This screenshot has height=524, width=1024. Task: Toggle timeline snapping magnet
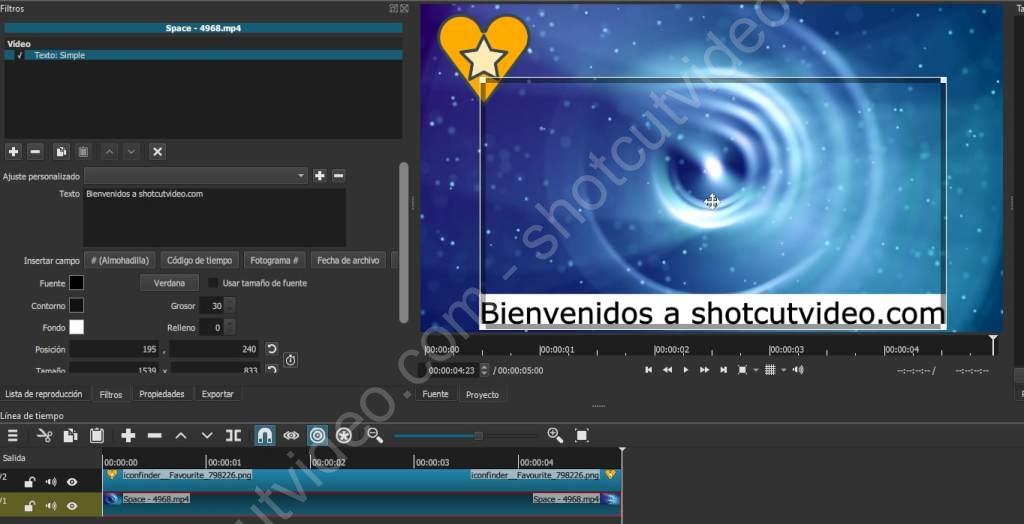(264, 436)
